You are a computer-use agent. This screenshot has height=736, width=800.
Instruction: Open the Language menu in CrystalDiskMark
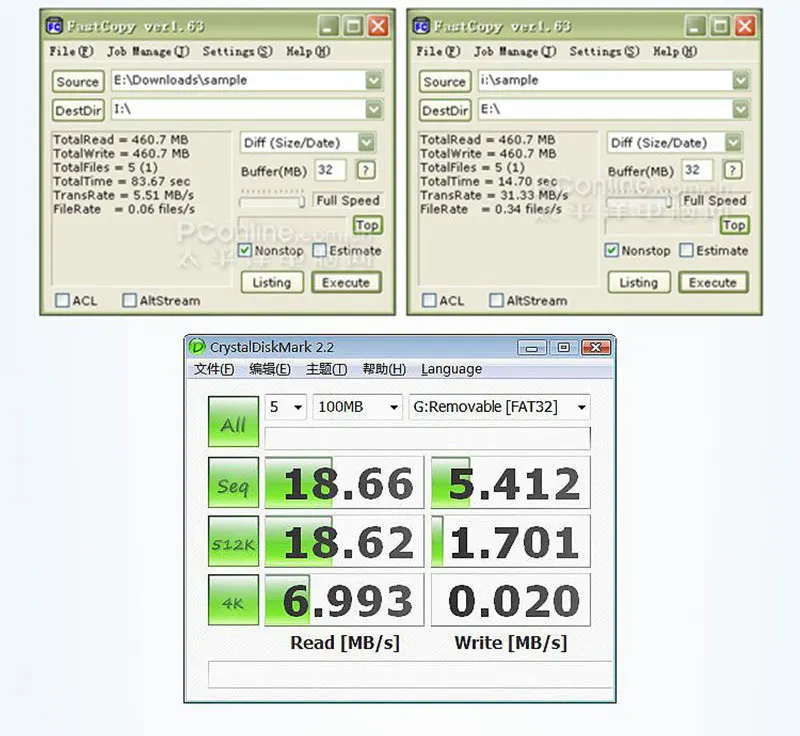(452, 369)
